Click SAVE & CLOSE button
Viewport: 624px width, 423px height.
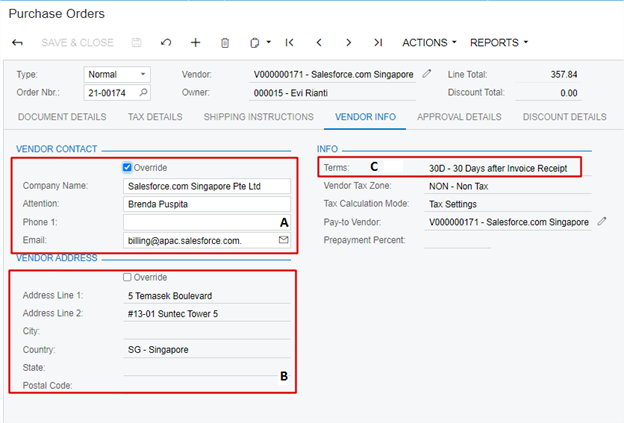pyautogui.click(x=78, y=43)
